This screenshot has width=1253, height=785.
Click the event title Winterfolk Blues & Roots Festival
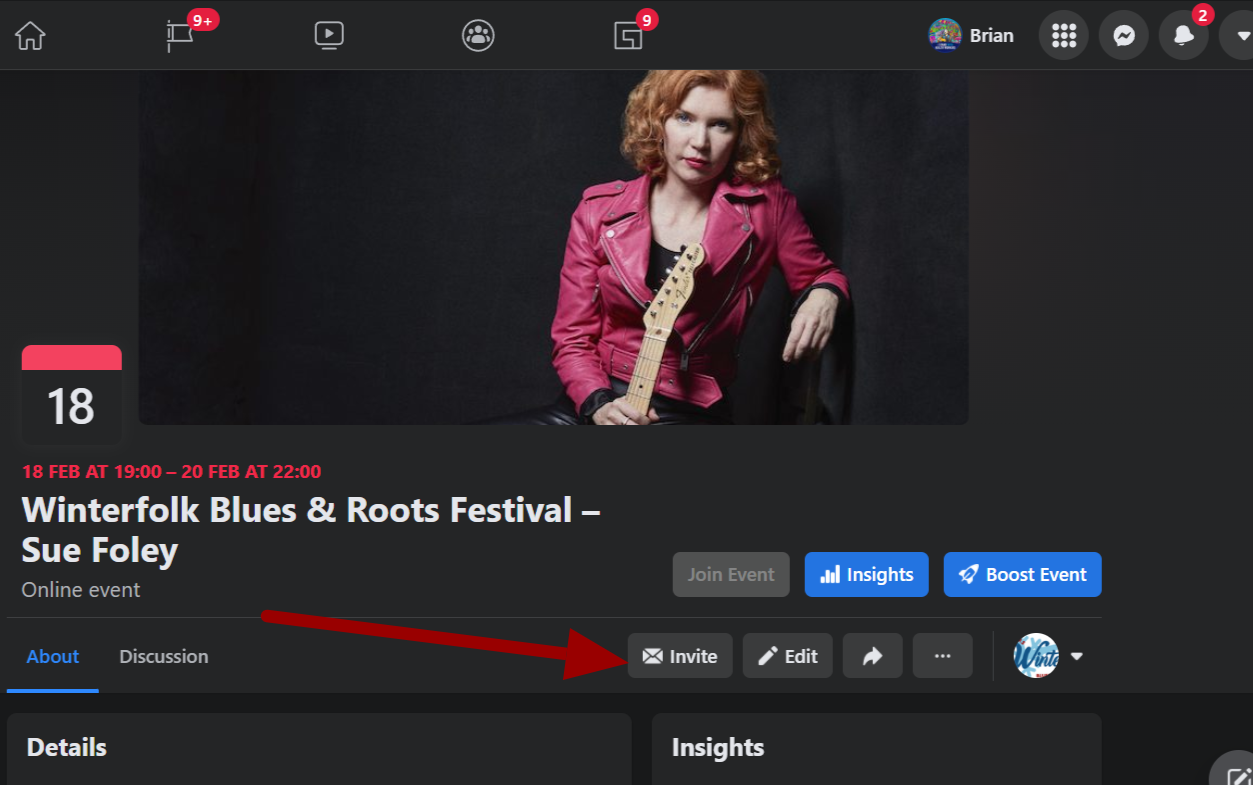(x=311, y=530)
